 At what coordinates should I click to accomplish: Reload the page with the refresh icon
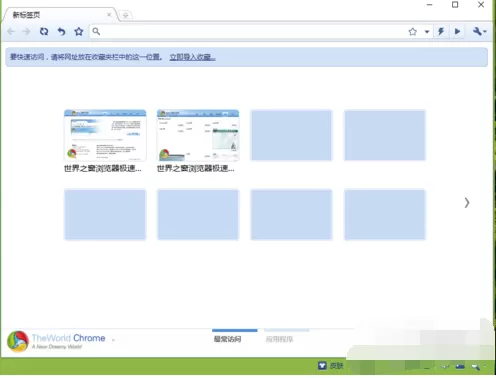44,31
